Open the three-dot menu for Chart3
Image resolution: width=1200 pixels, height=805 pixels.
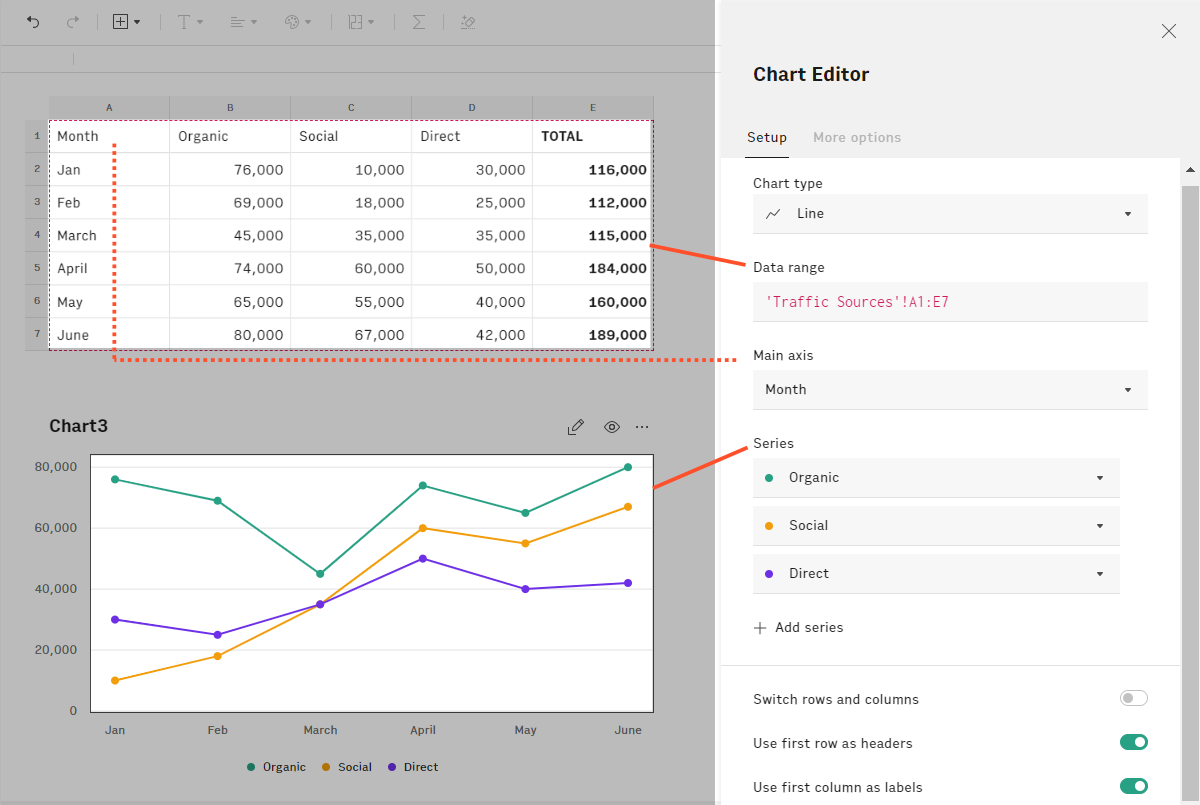(x=642, y=427)
